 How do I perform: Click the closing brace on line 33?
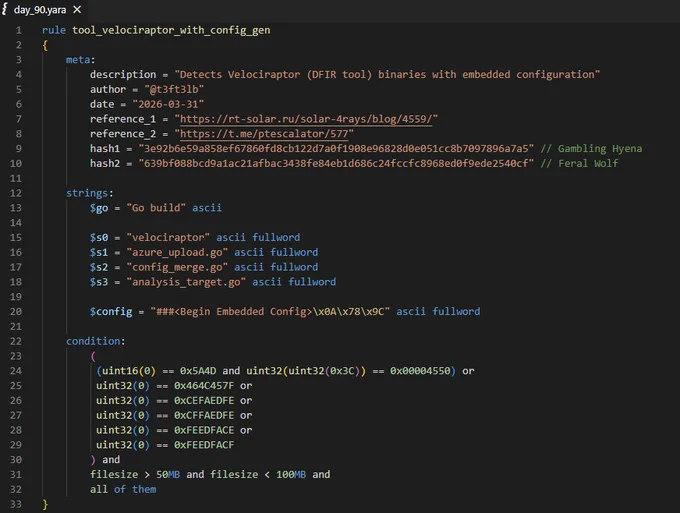[x=45, y=504]
